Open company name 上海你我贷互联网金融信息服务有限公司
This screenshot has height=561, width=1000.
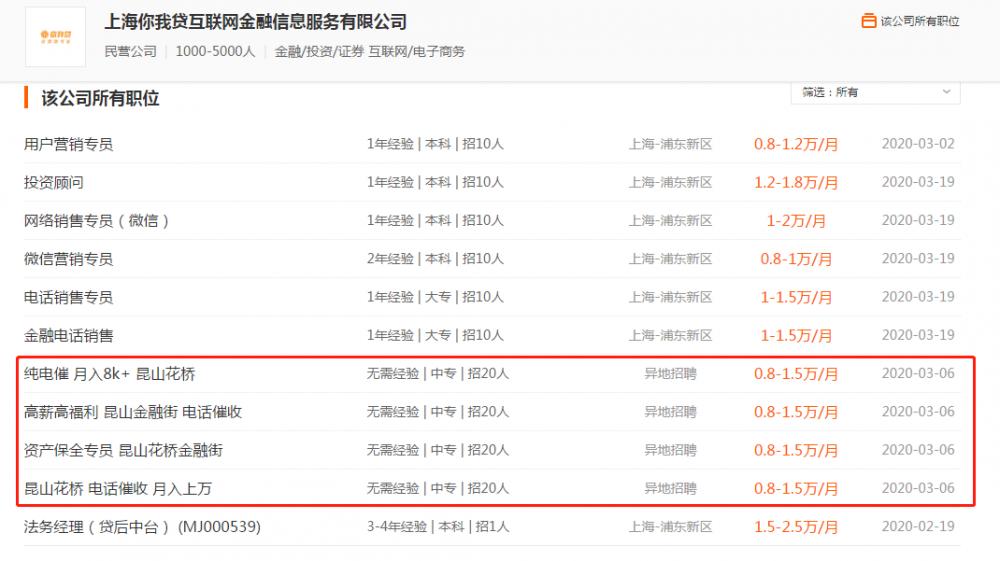tap(255, 22)
